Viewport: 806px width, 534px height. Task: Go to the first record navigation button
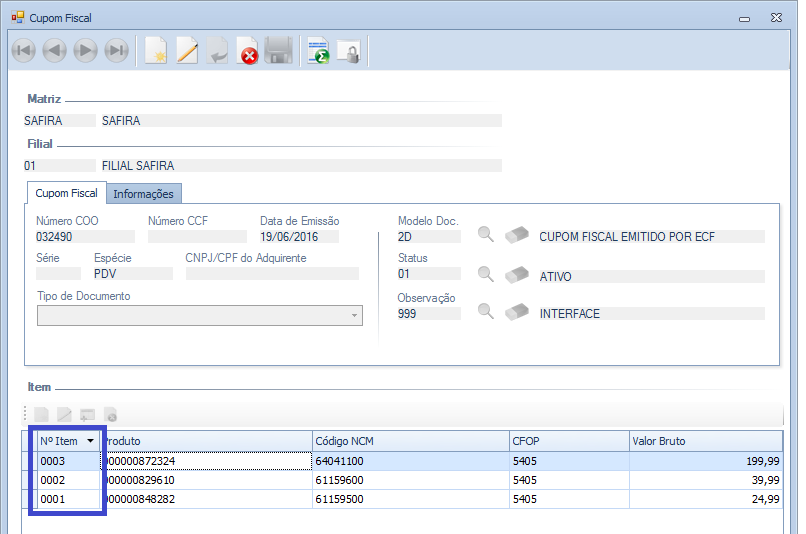pos(24,51)
